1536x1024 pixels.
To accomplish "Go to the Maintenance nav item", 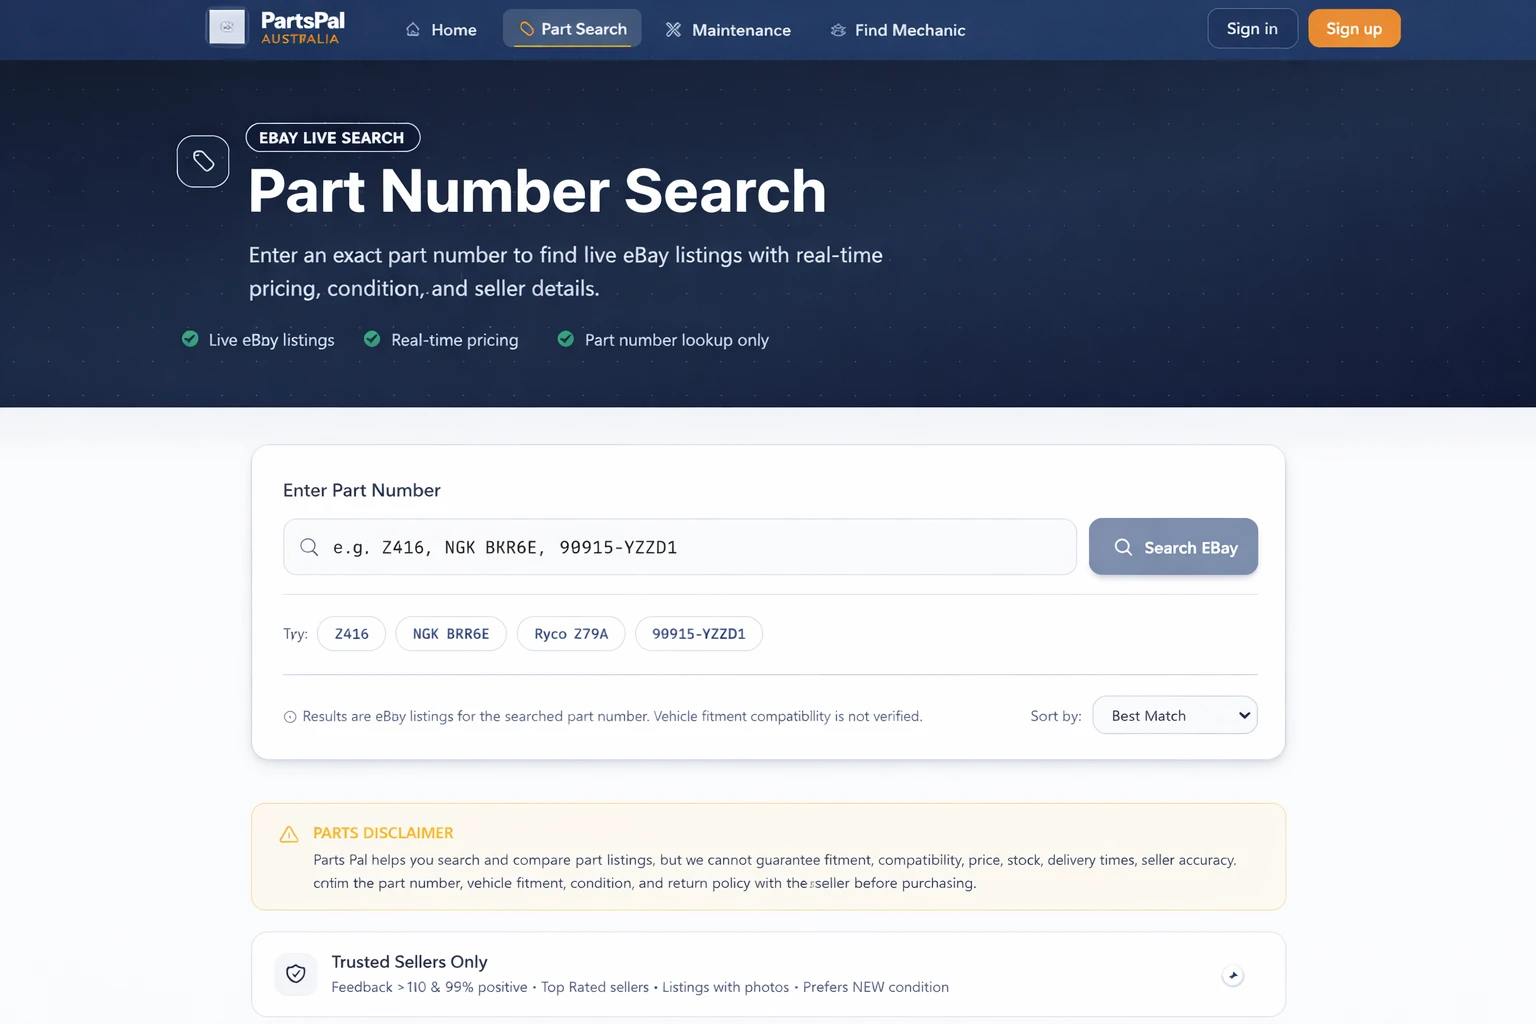I will 728,29.
